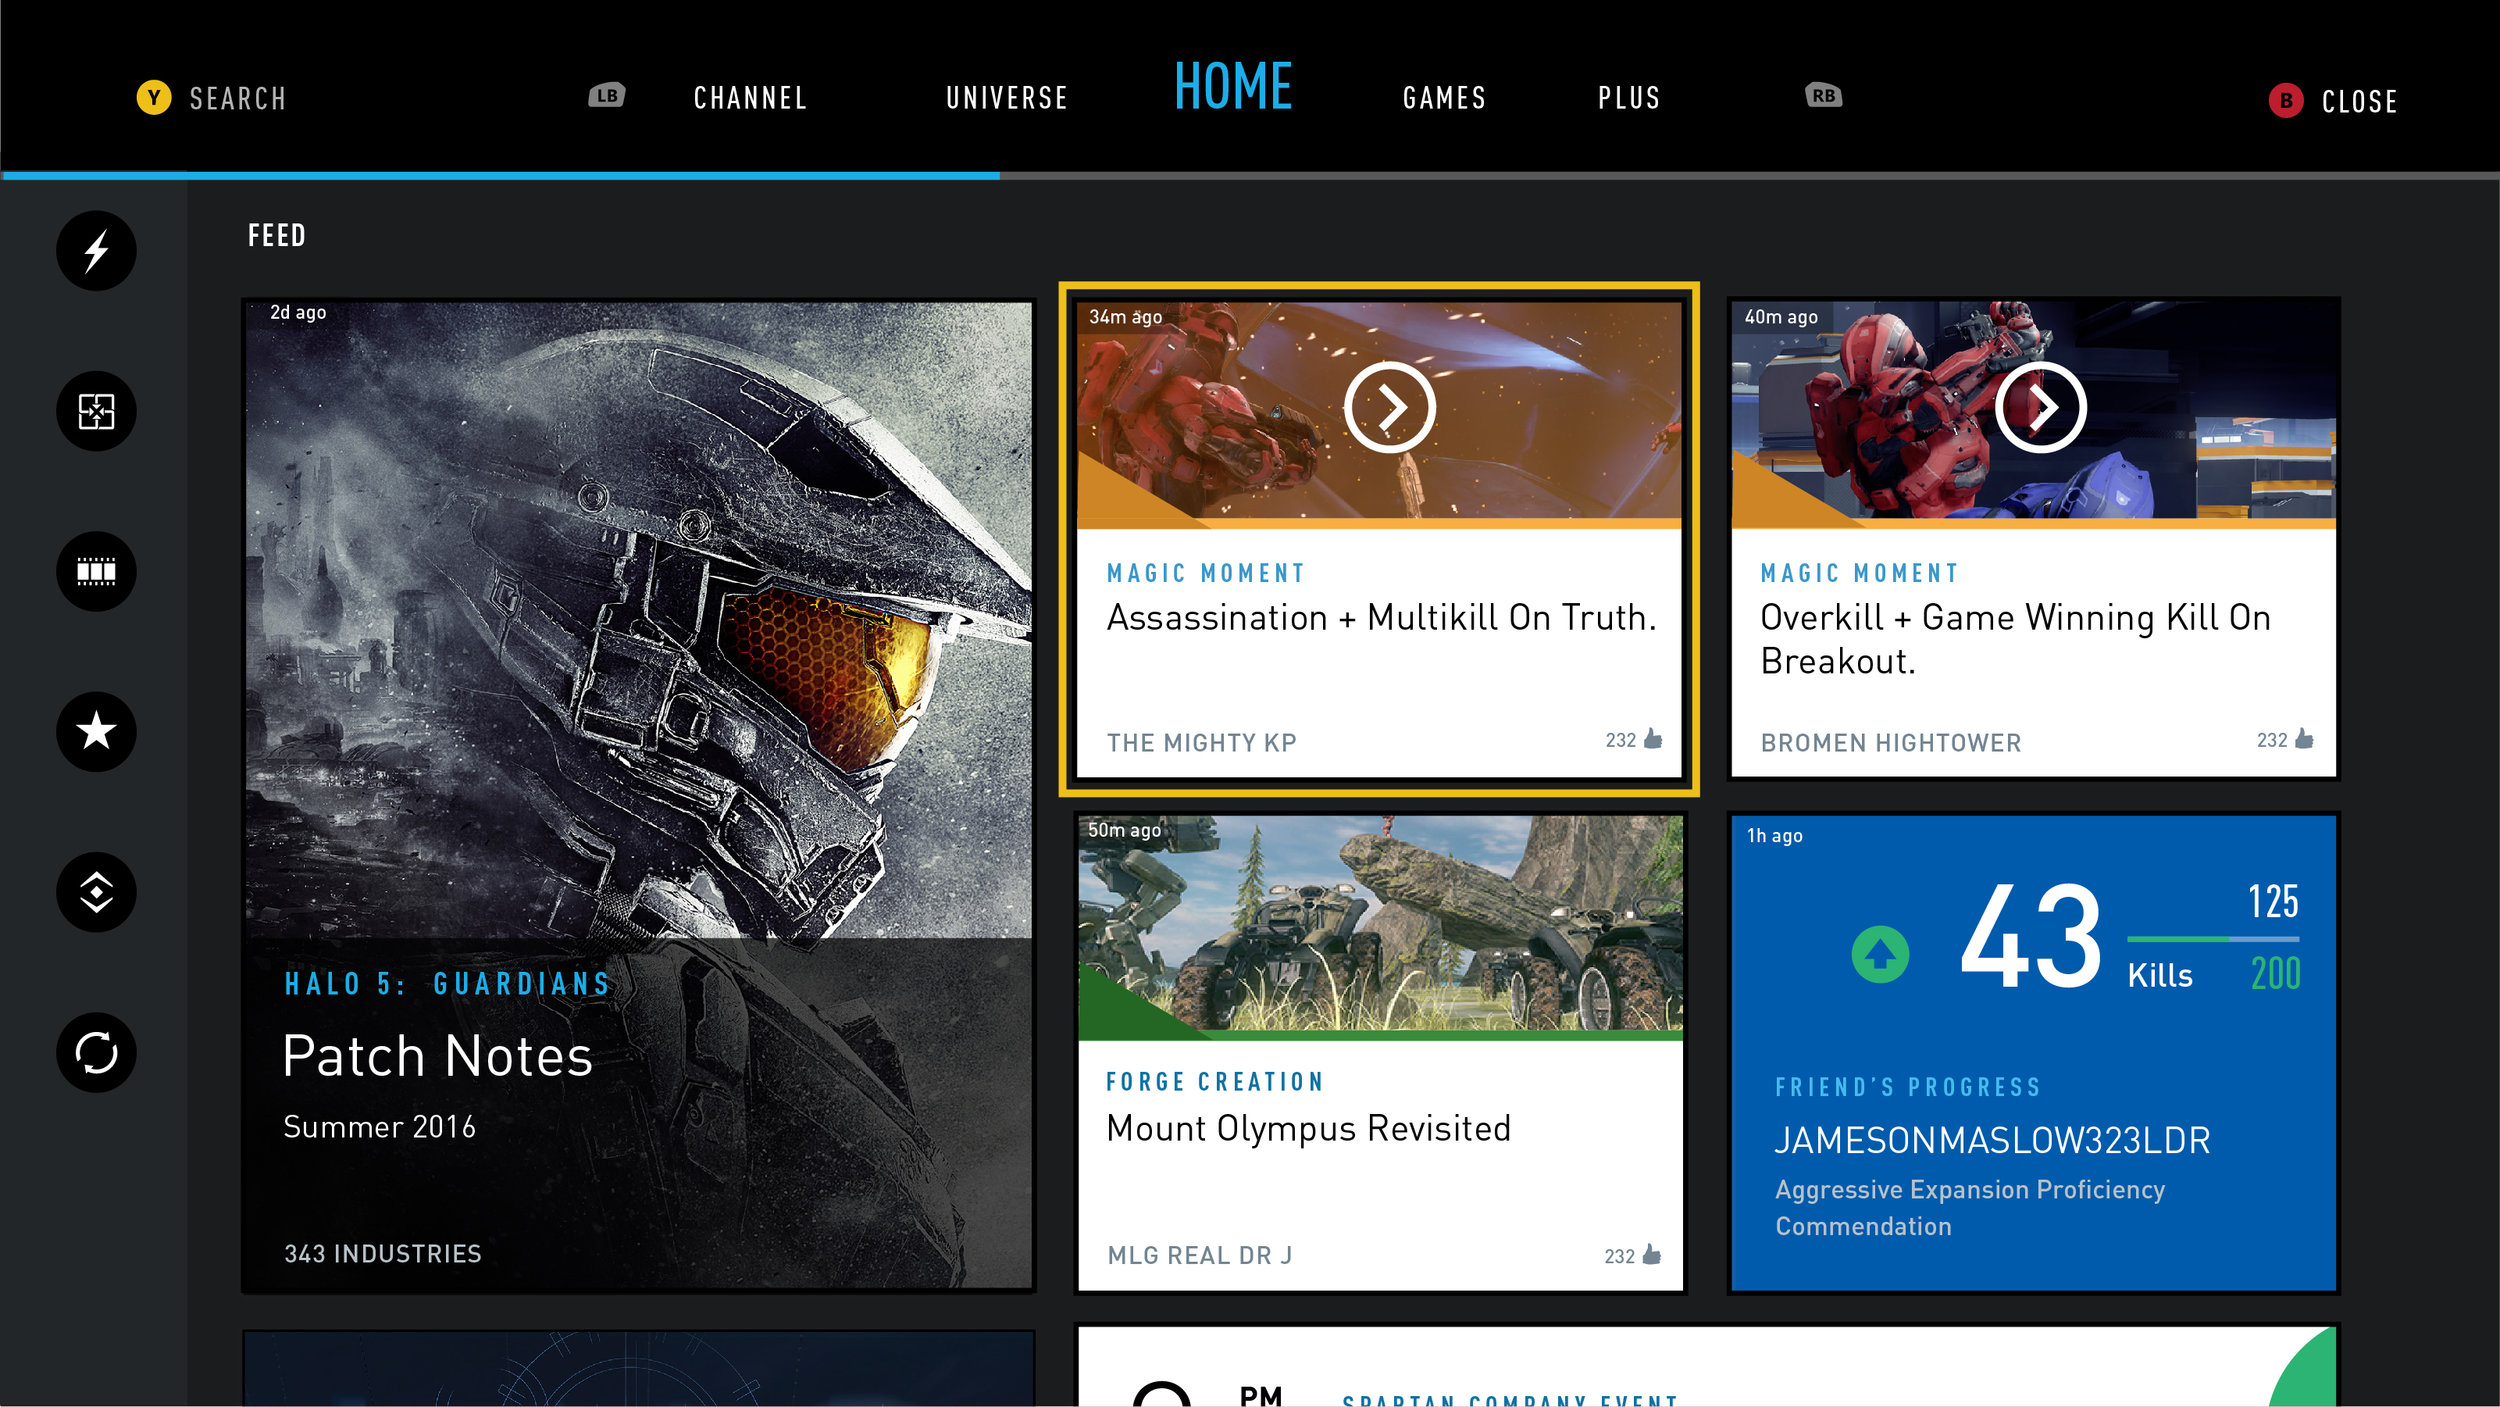Screen dimensions: 2500x1407
Task: Open the Patch Notes Summer 2016 card
Action: [x=639, y=796]
